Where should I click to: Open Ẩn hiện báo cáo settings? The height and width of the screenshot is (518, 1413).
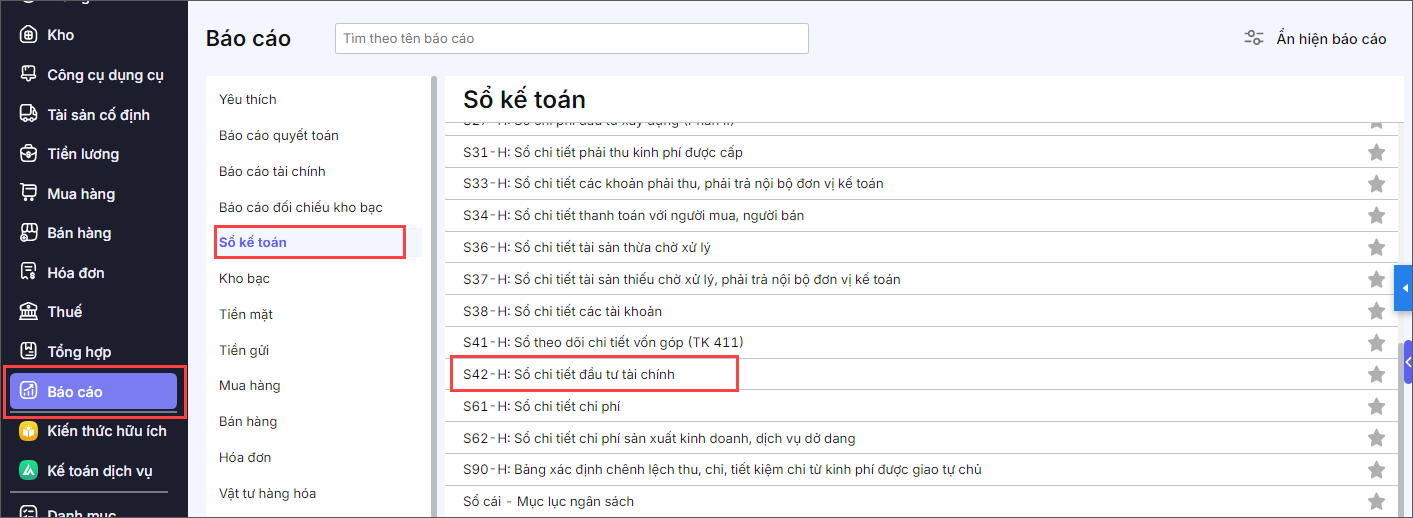pos(1315,39)
